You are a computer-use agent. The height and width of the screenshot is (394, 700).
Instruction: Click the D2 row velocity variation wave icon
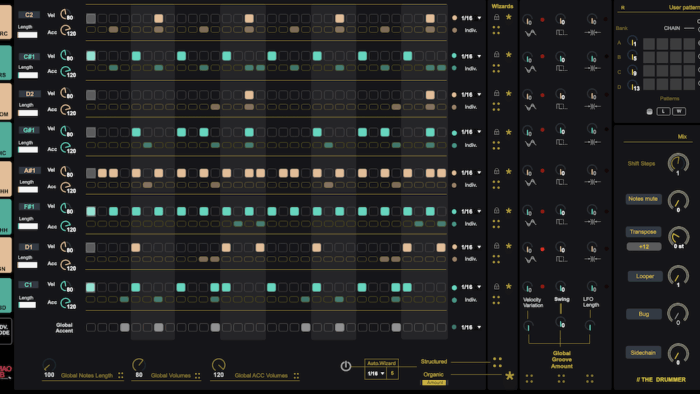(530, 107)
